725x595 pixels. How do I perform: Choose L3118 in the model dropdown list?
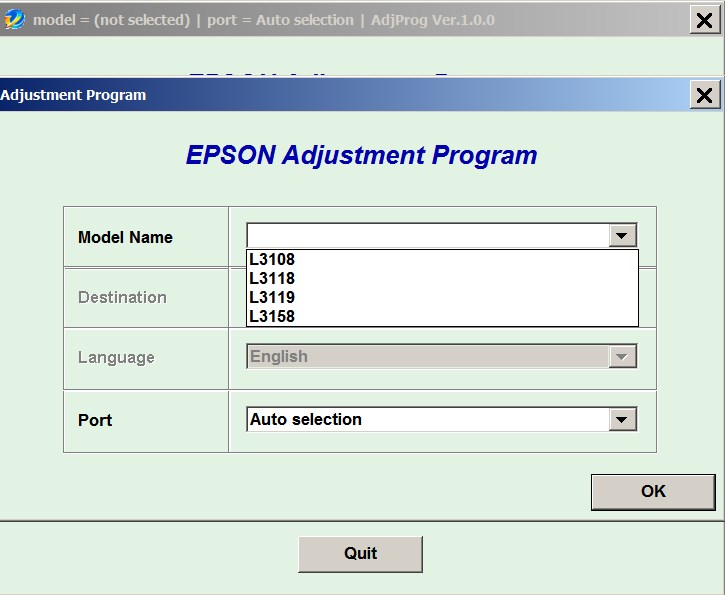click(x=442, y=278)
